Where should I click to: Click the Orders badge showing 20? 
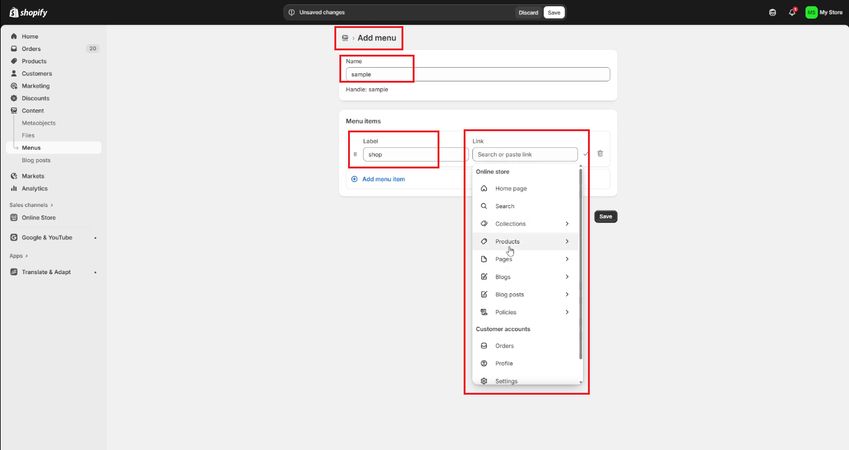[x=93, y=49]
